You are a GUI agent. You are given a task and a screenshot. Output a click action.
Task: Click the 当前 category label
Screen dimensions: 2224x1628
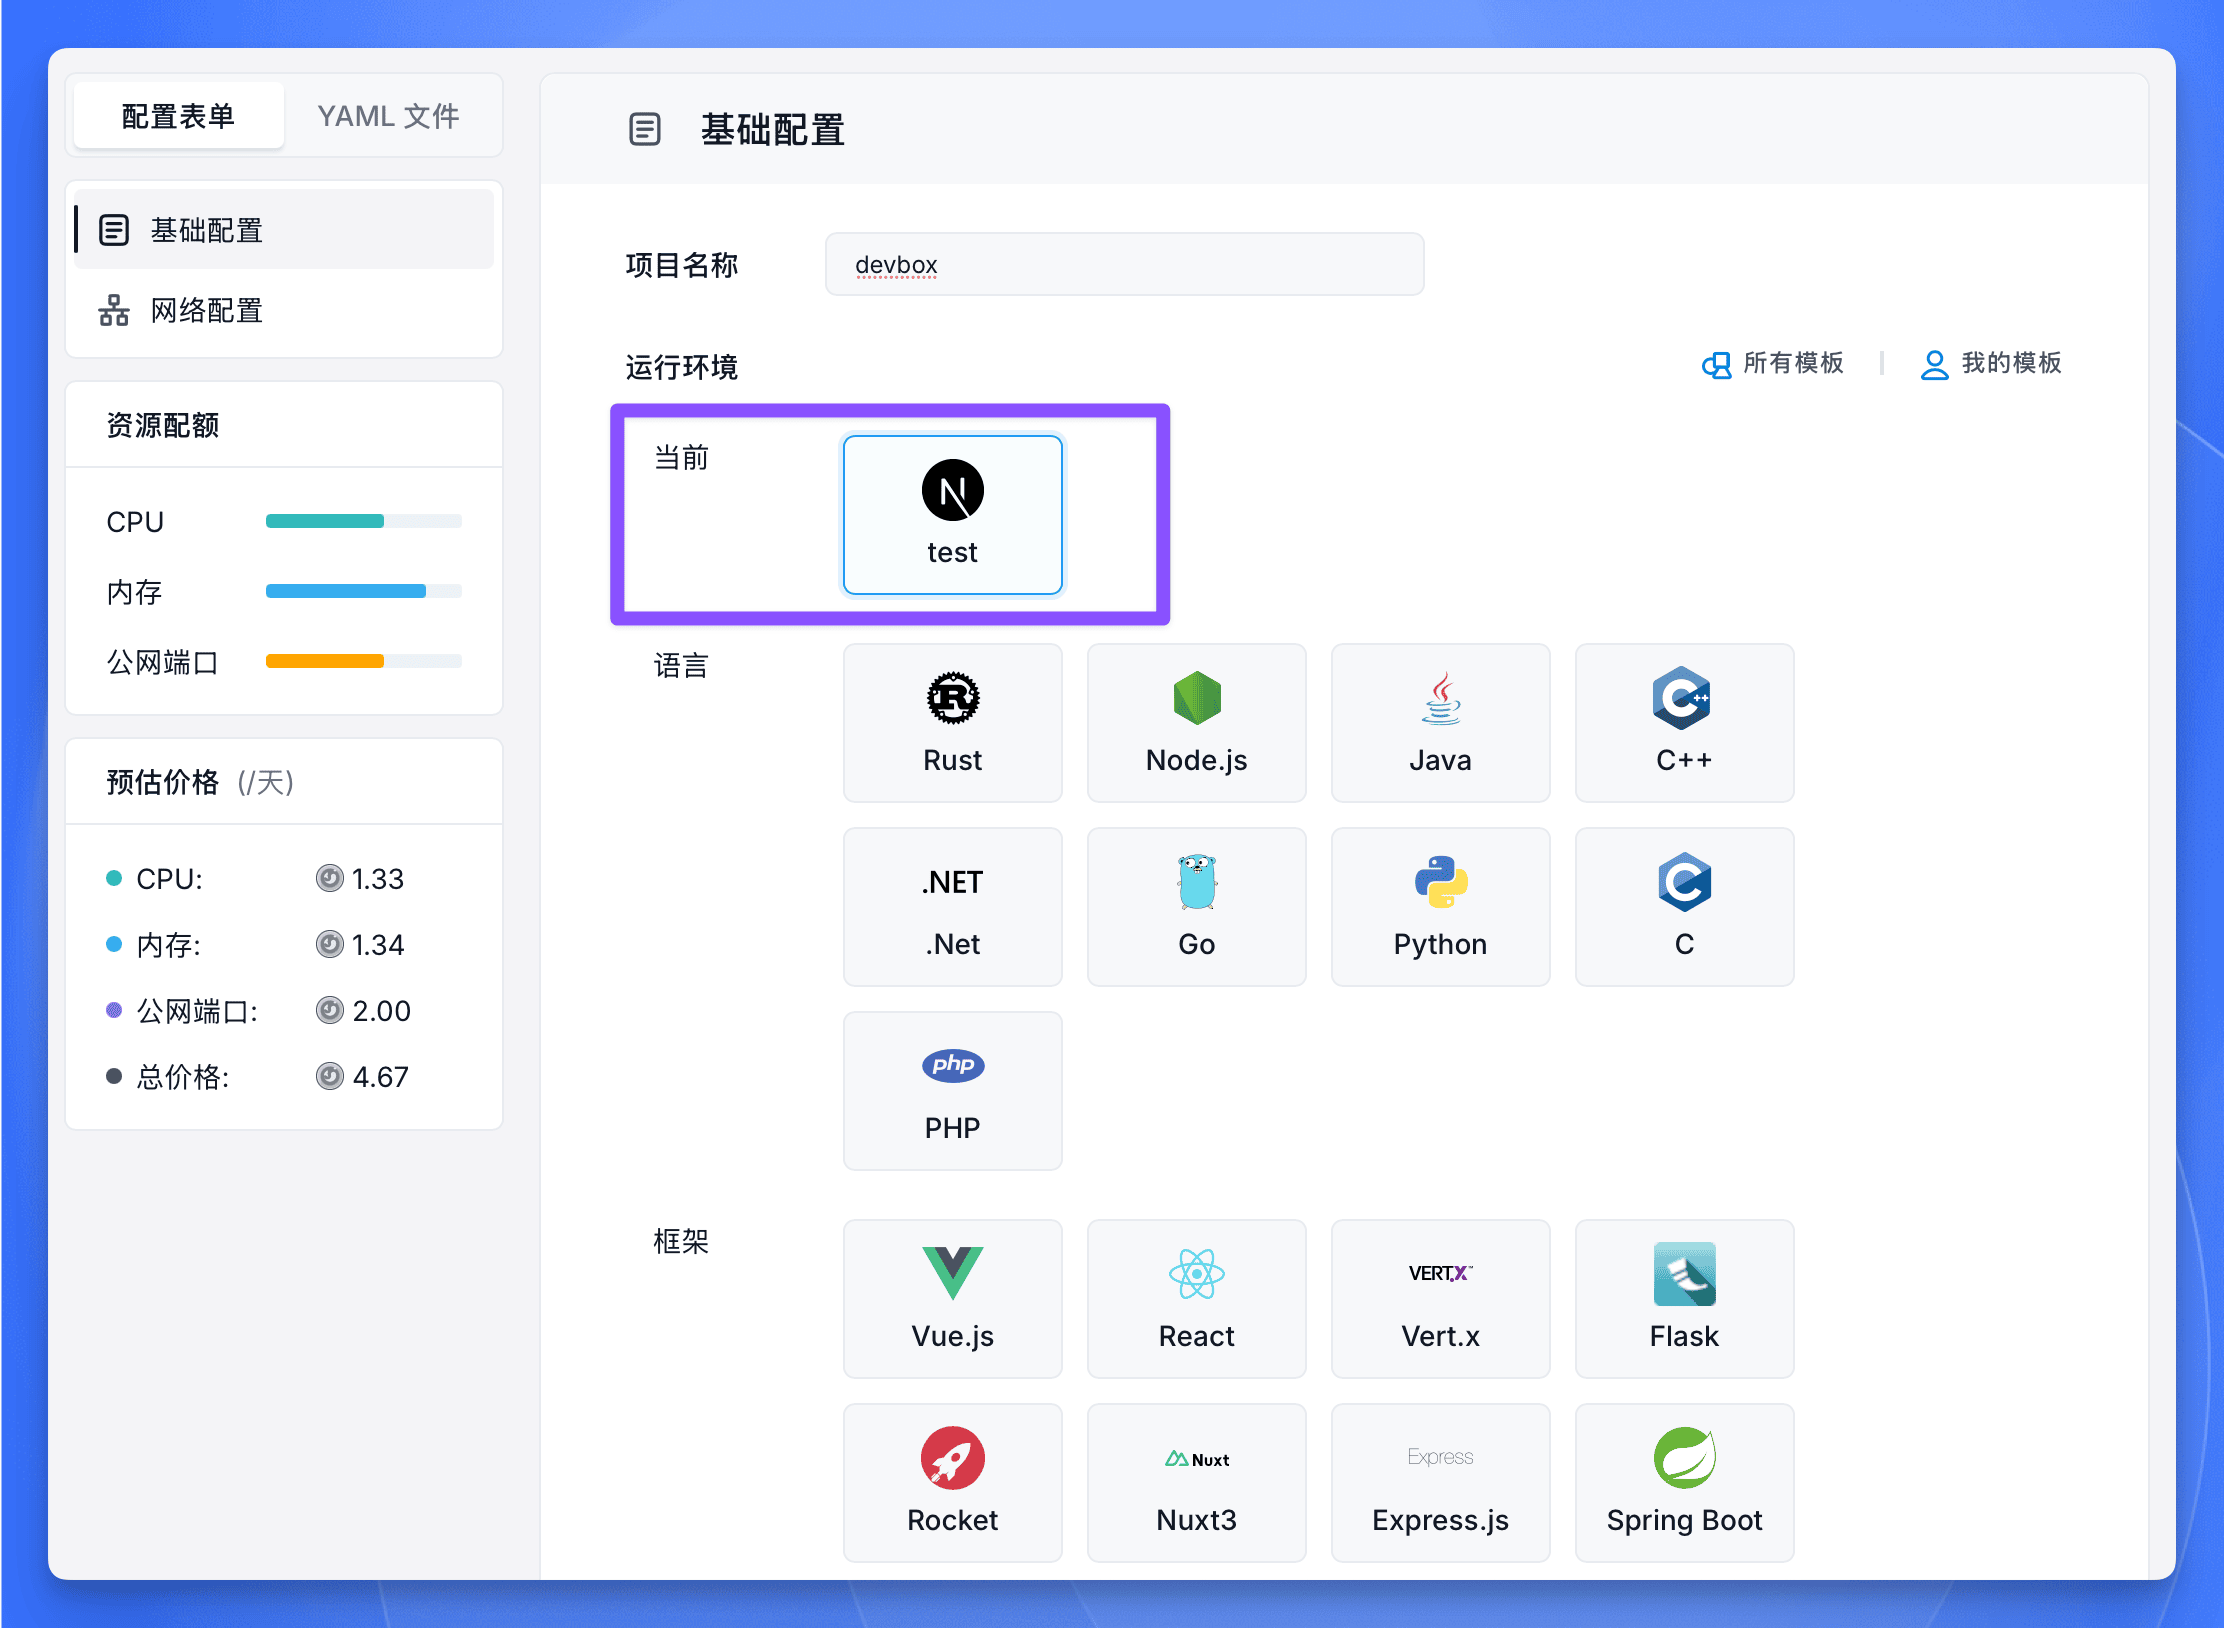pos(681,457)
